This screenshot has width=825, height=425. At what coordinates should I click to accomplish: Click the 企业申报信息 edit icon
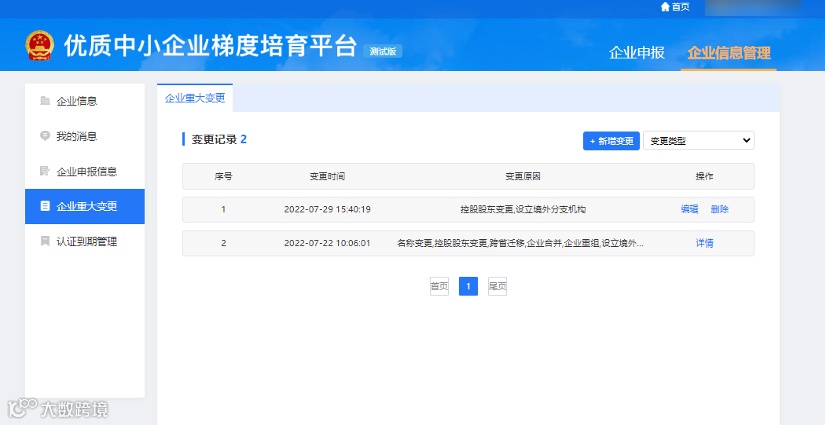point(45,171)
